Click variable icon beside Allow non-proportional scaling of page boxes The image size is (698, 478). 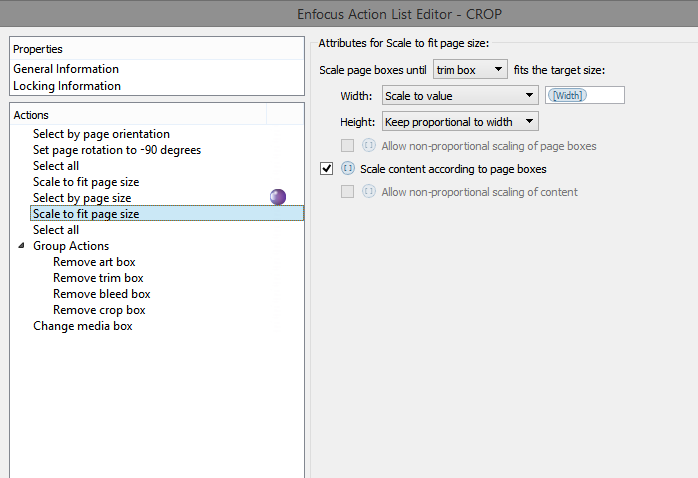369,145
